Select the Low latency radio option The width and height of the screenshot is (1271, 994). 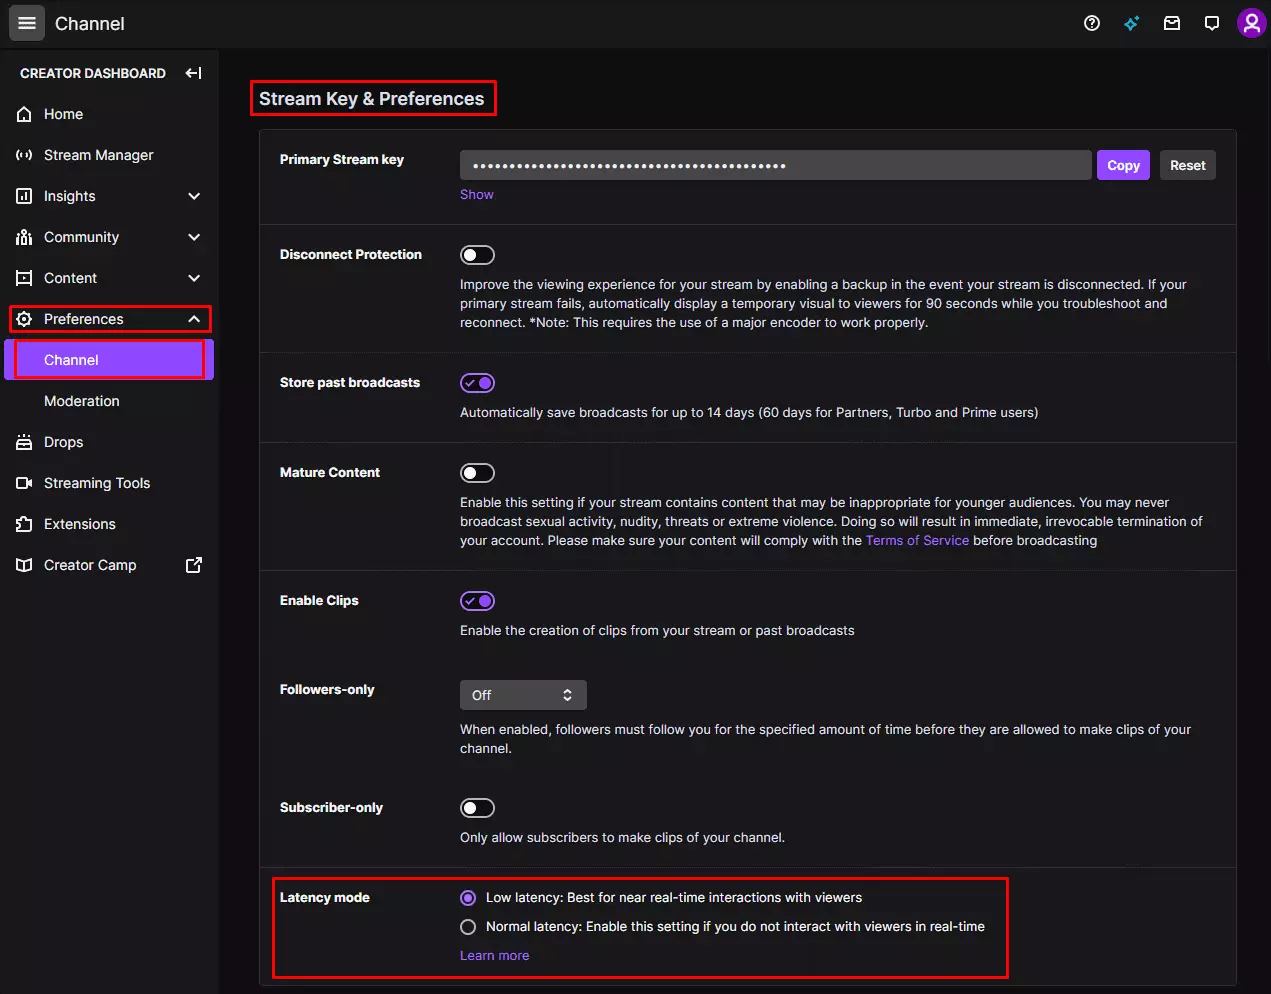[x=468, y=898]
